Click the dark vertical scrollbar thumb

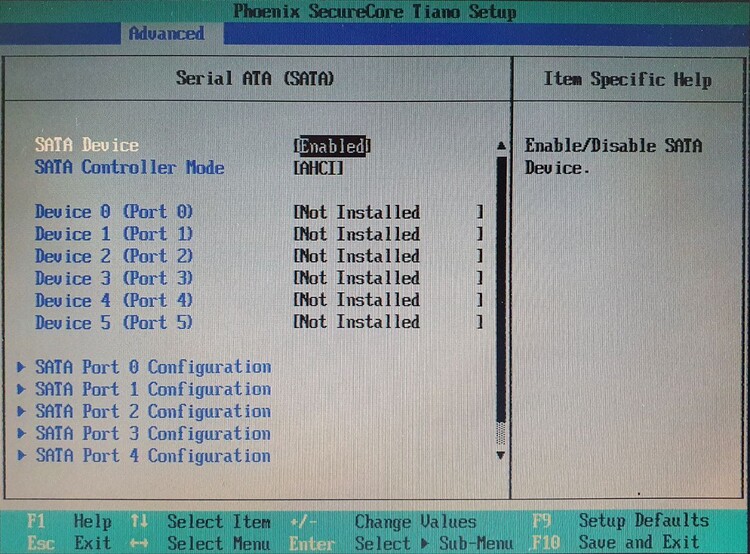click(x=501, y=289)
